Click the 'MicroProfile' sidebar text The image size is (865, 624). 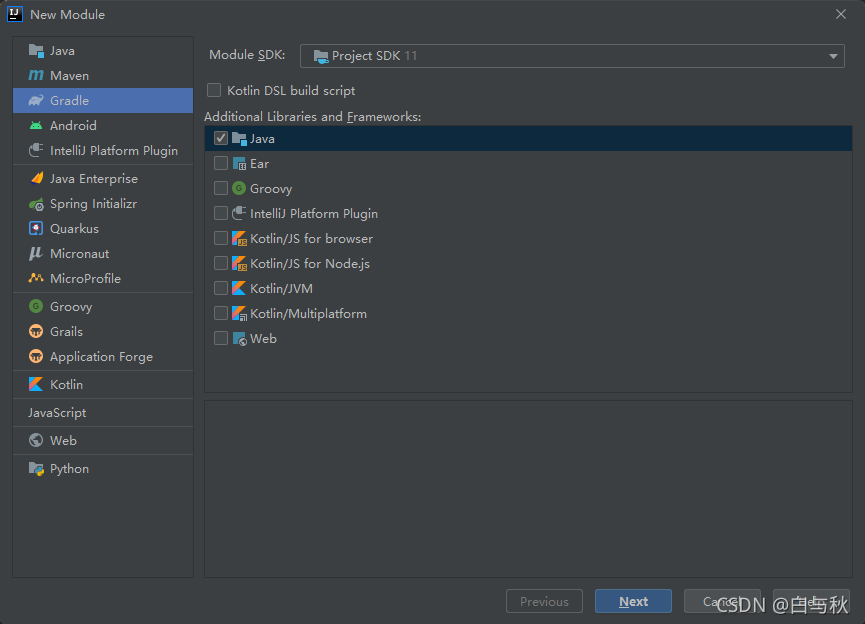tap(86, 279)
